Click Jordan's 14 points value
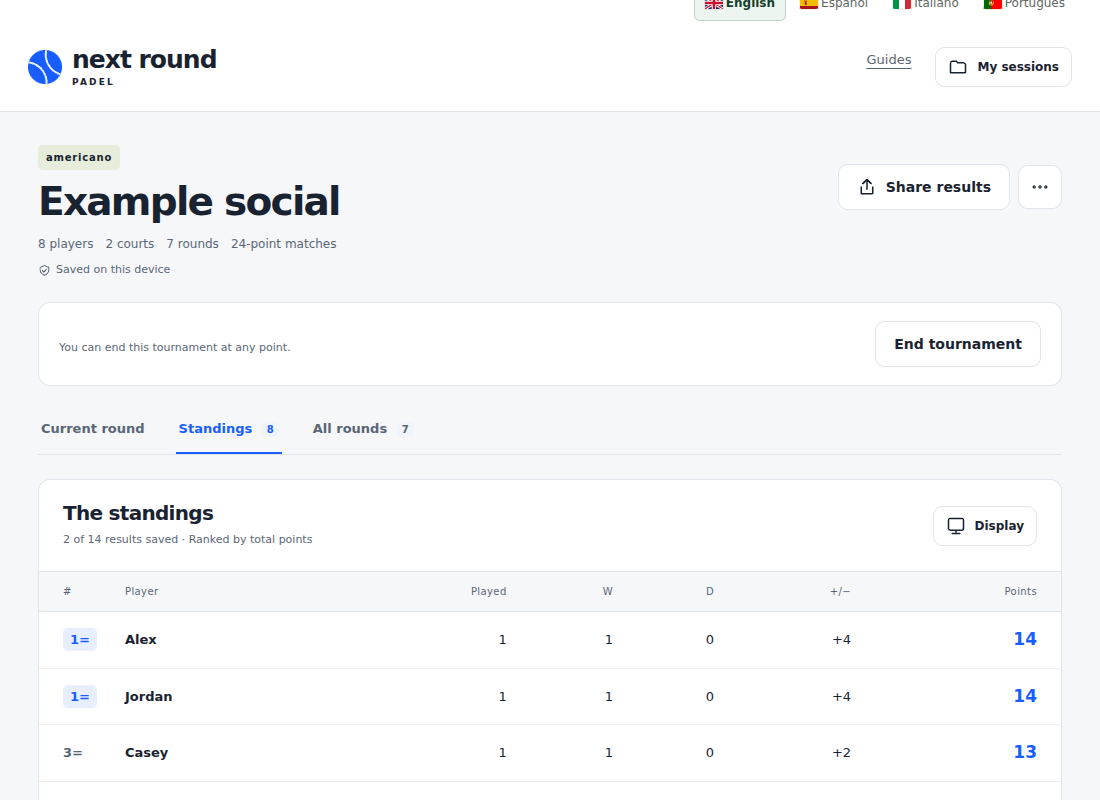This screenshot has width=1100, height=800. 1025,695
